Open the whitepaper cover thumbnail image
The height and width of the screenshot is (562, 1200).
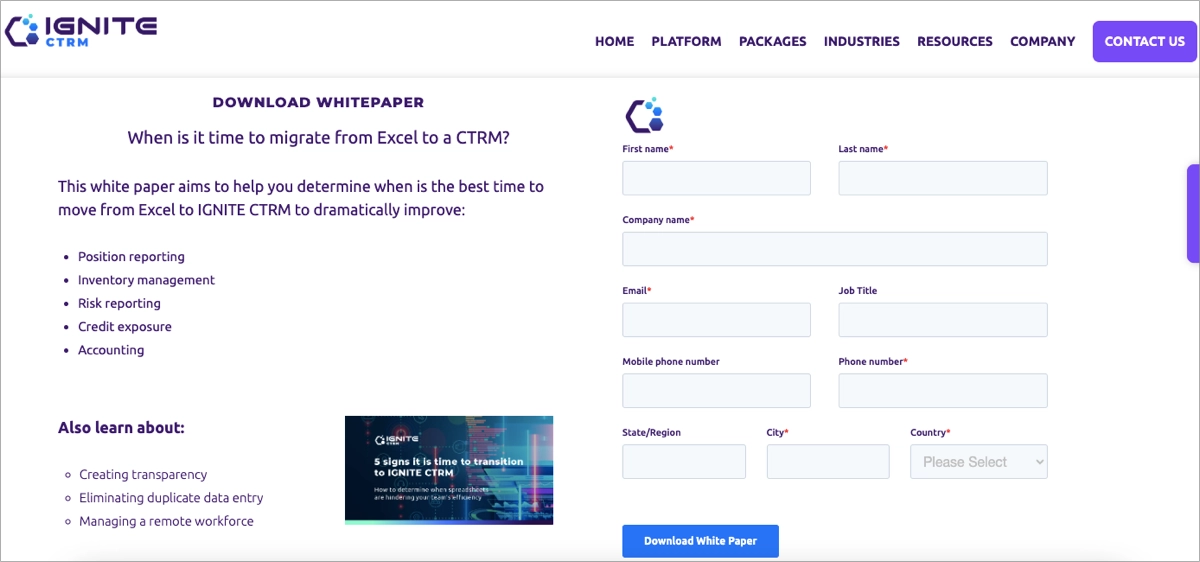coord(448,470)
